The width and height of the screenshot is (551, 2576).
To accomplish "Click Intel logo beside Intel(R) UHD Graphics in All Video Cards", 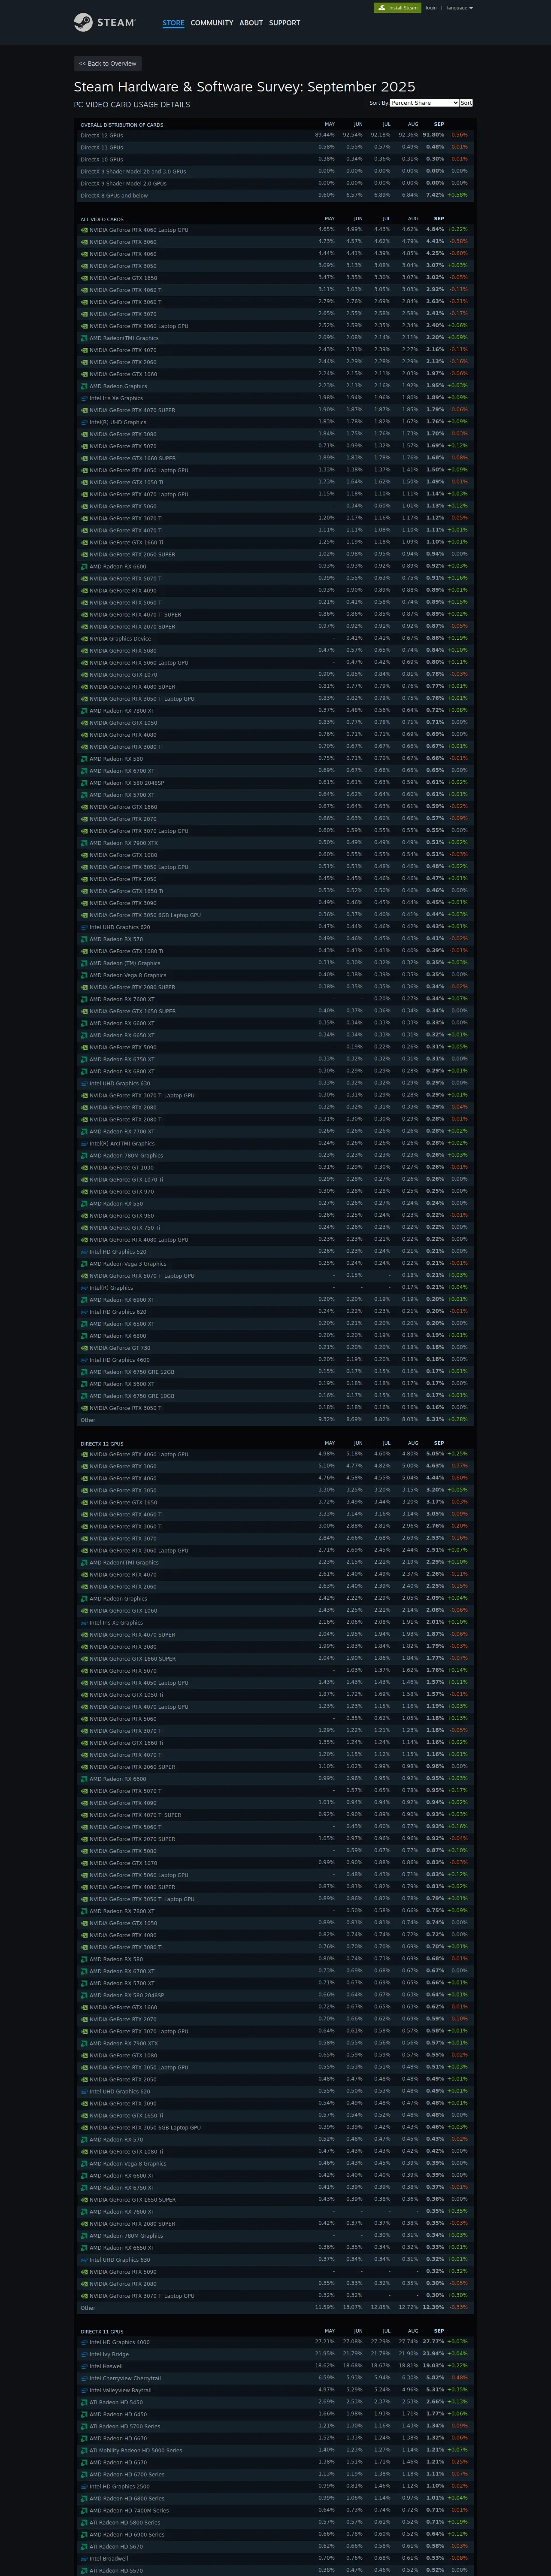I will pyautogui.click(x=84, y=422).
